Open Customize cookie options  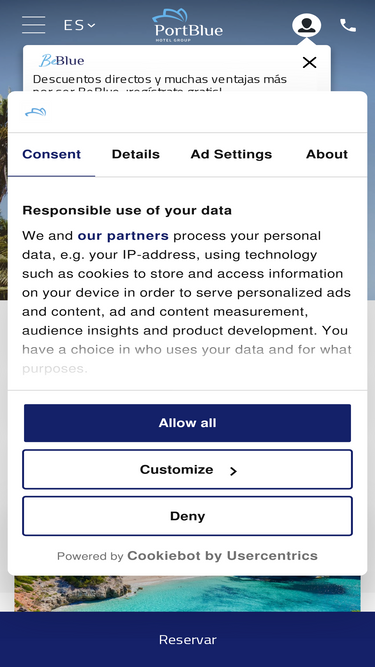188,470
